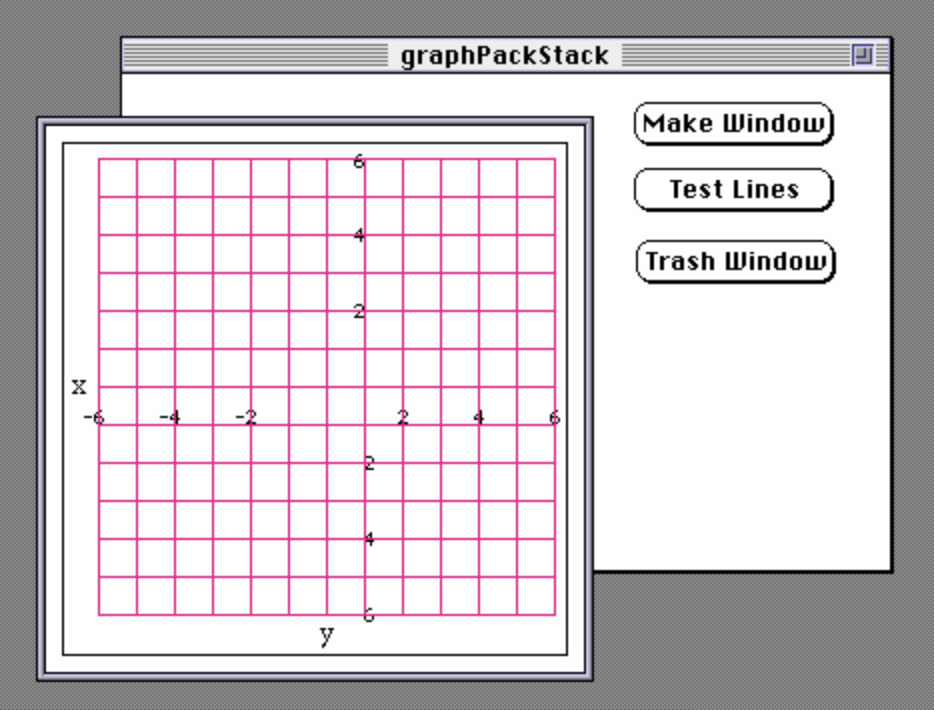Click the Trash Window button
The image size is (934, 710).
pos(735,262)
